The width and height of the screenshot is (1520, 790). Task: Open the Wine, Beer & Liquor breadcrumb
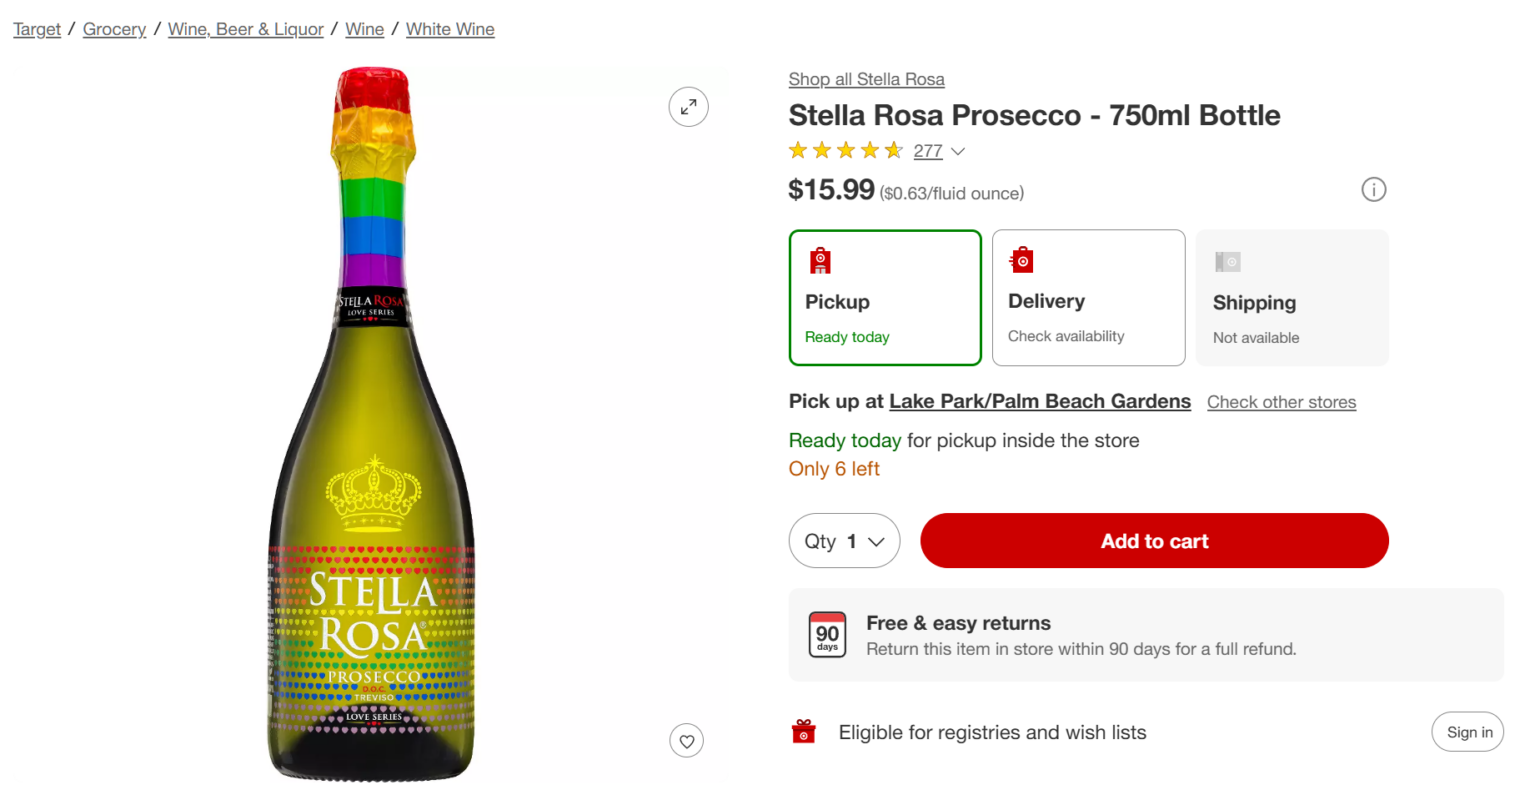point(246,29)
